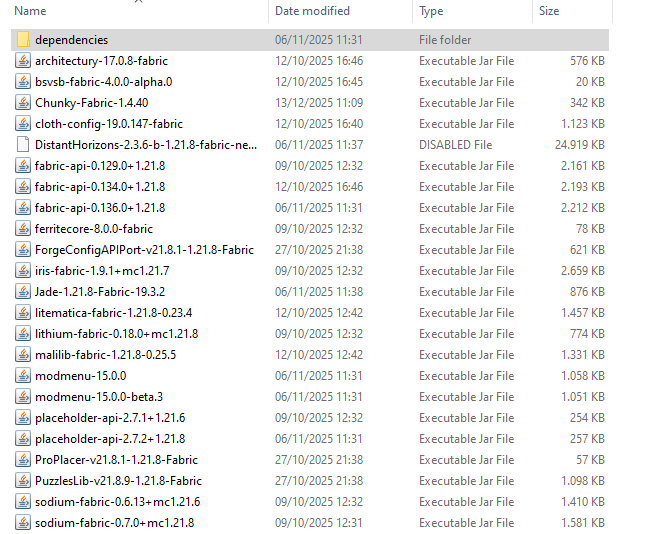Click the jar icon for sodium-fabric-0.7.0+mc1.21.8
This screenshot has height=534, width=657.
pyautogui.click(x=23, y=523)
